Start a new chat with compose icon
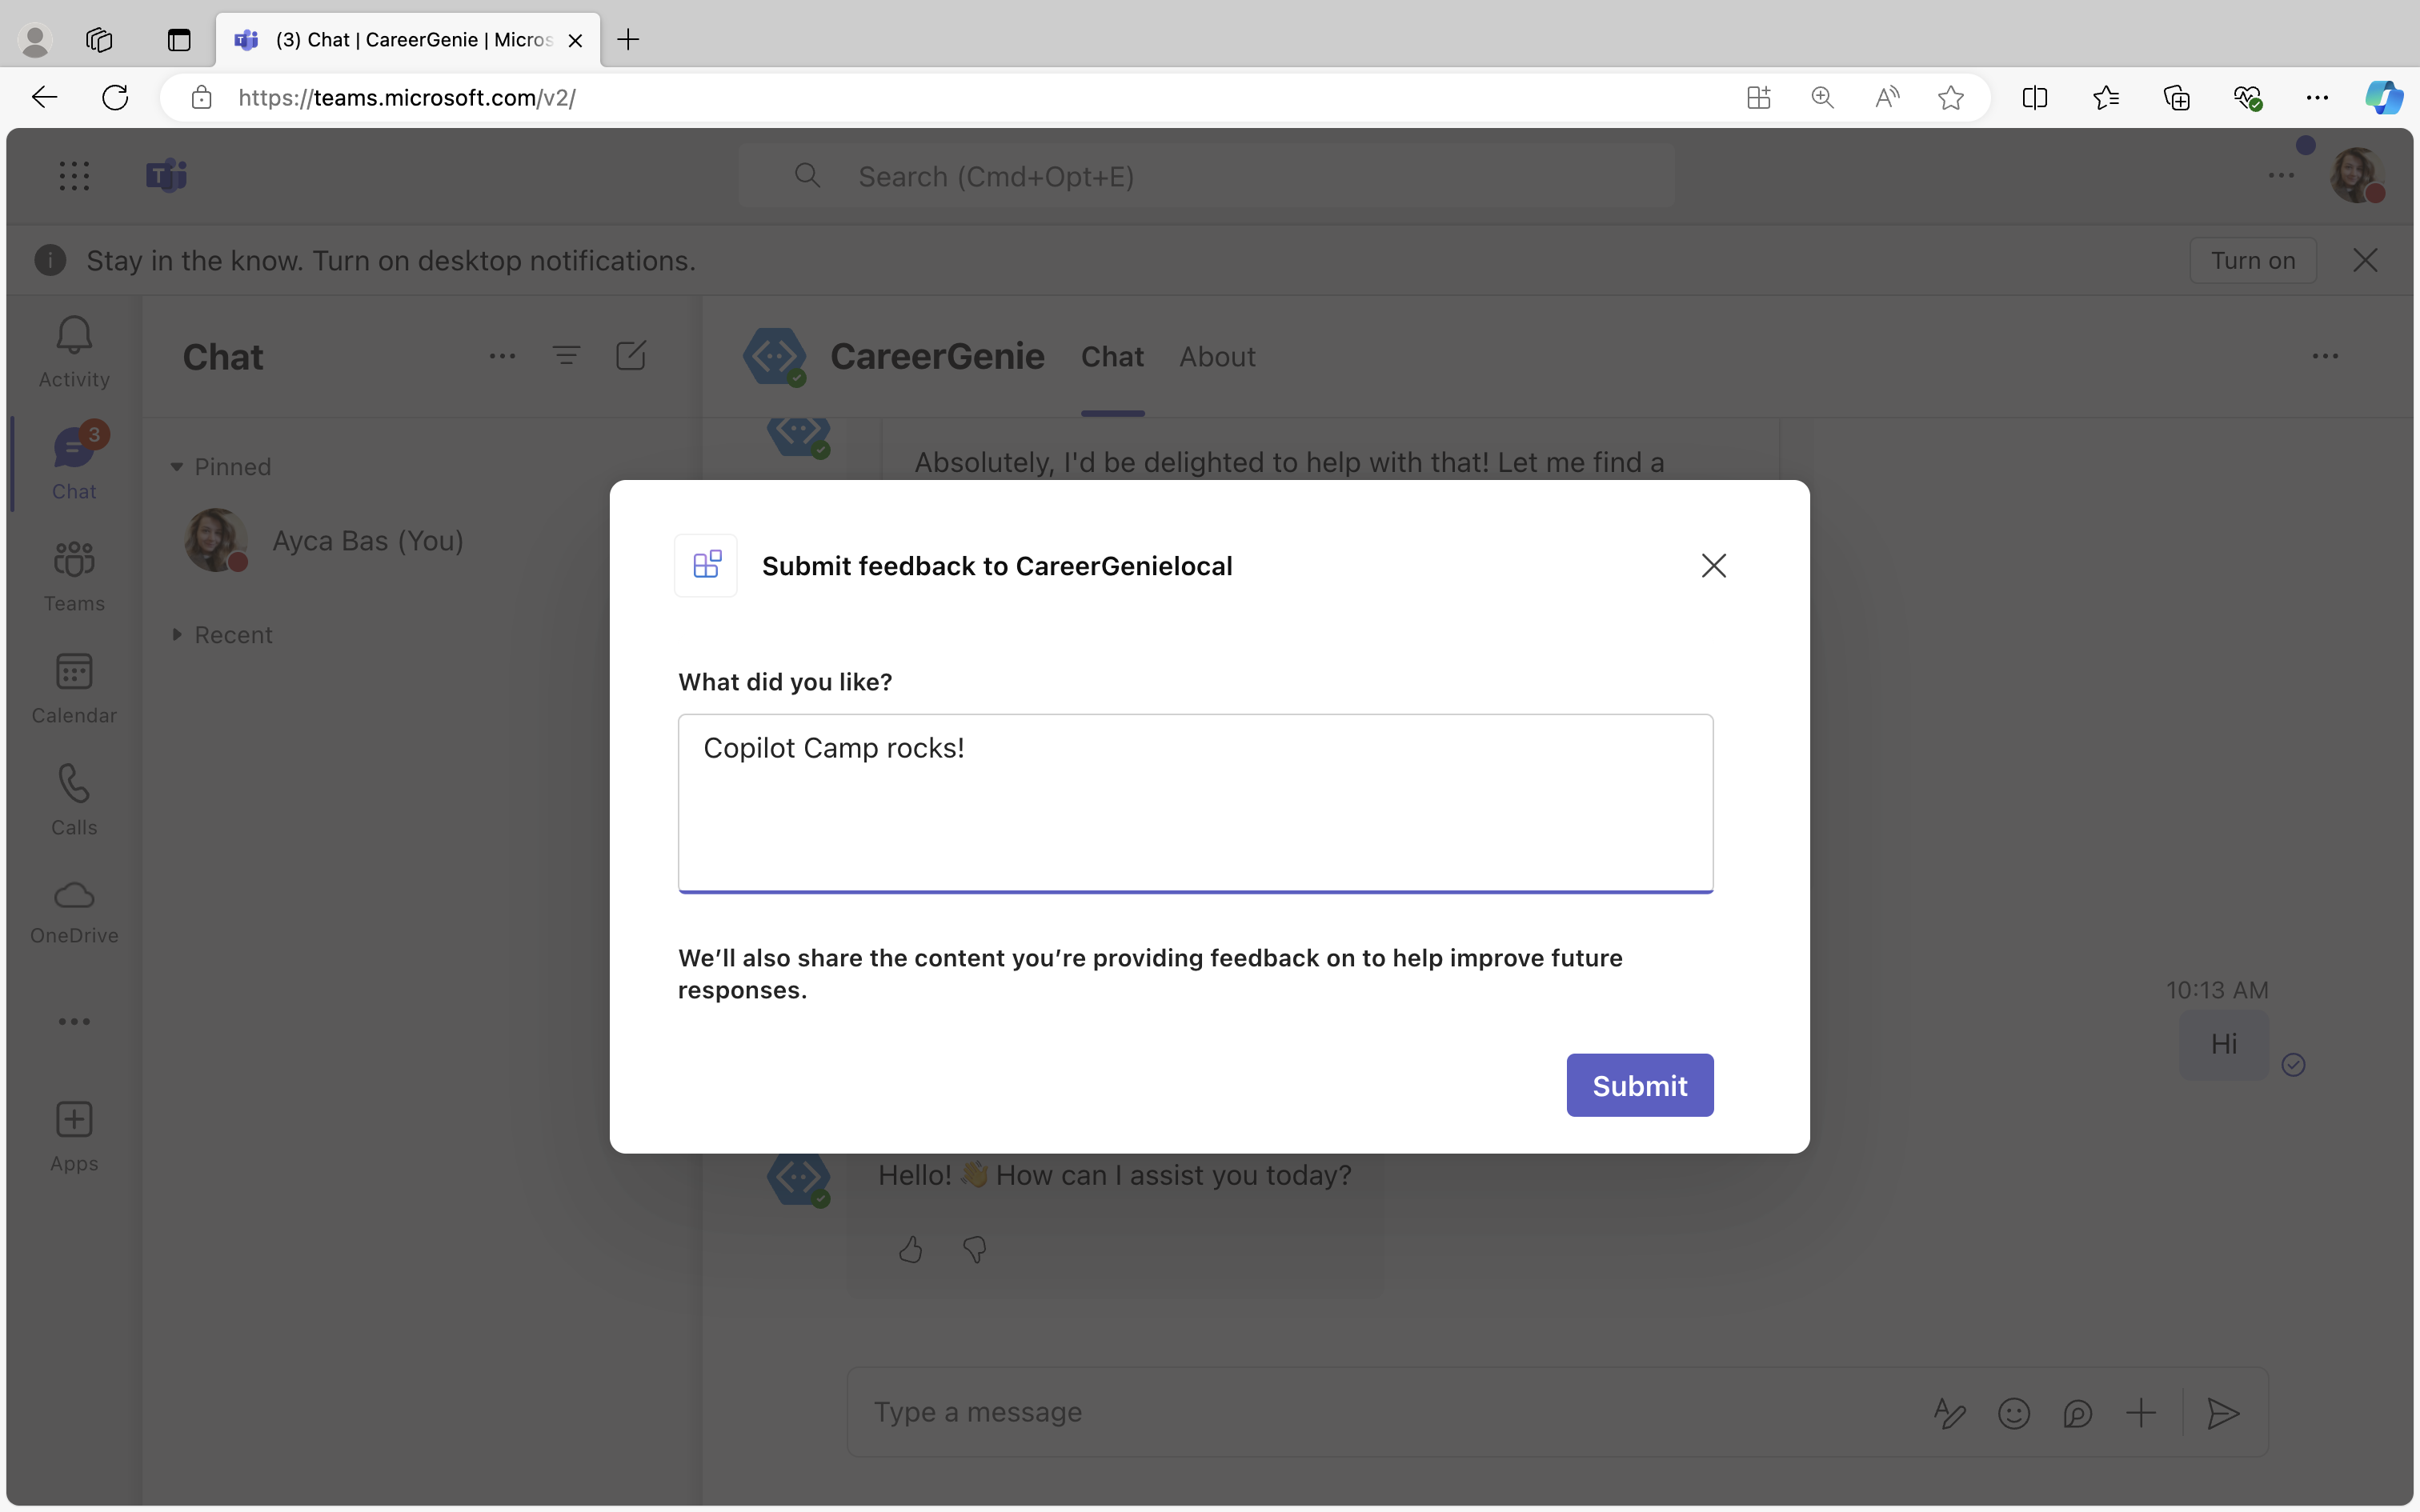Image resolution: width=2420 pixels, height=1512 pixels. [630, 356]
